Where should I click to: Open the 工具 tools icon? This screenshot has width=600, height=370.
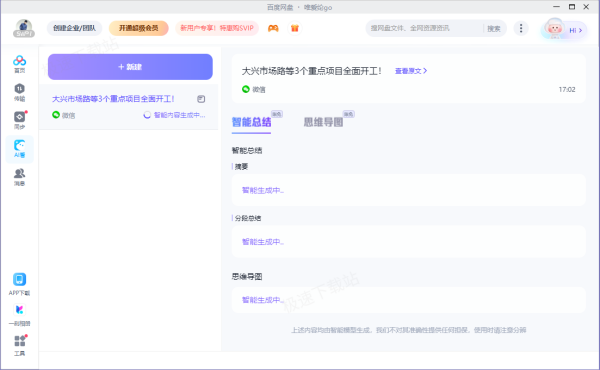click(x=20, y=345)
